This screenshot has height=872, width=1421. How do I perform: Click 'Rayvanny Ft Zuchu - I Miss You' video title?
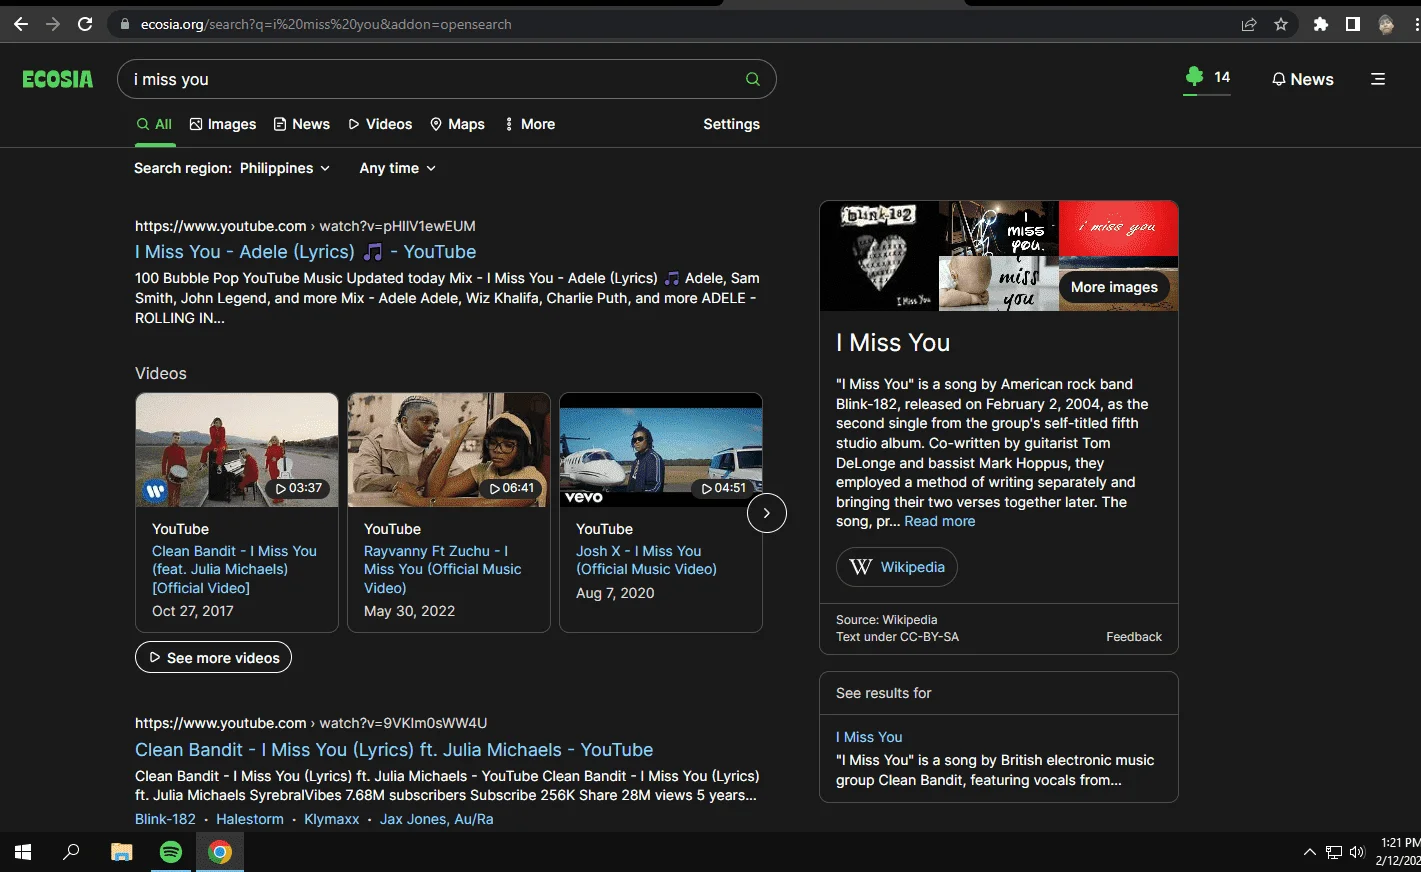coord(443,569)
